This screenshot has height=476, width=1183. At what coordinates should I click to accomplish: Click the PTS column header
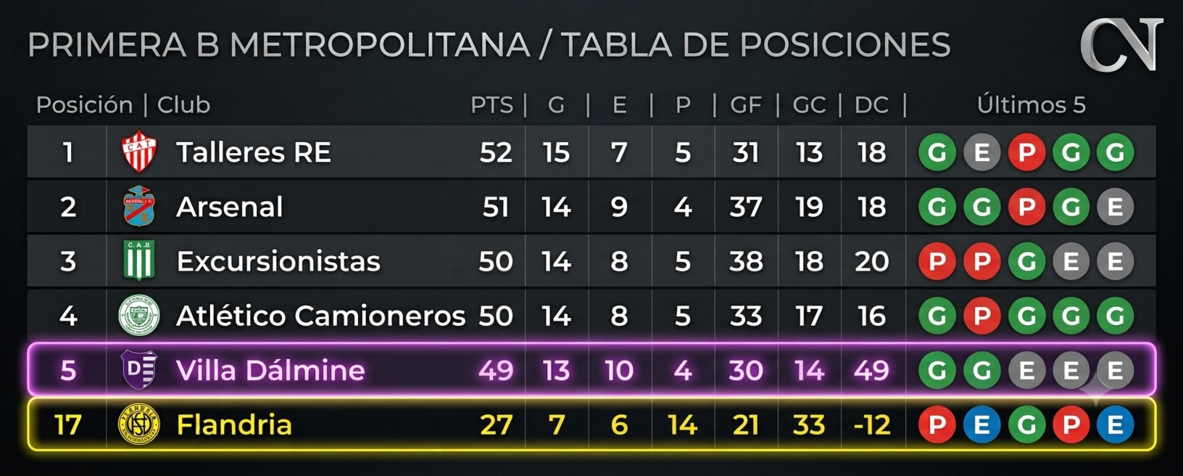pos(492,106)
